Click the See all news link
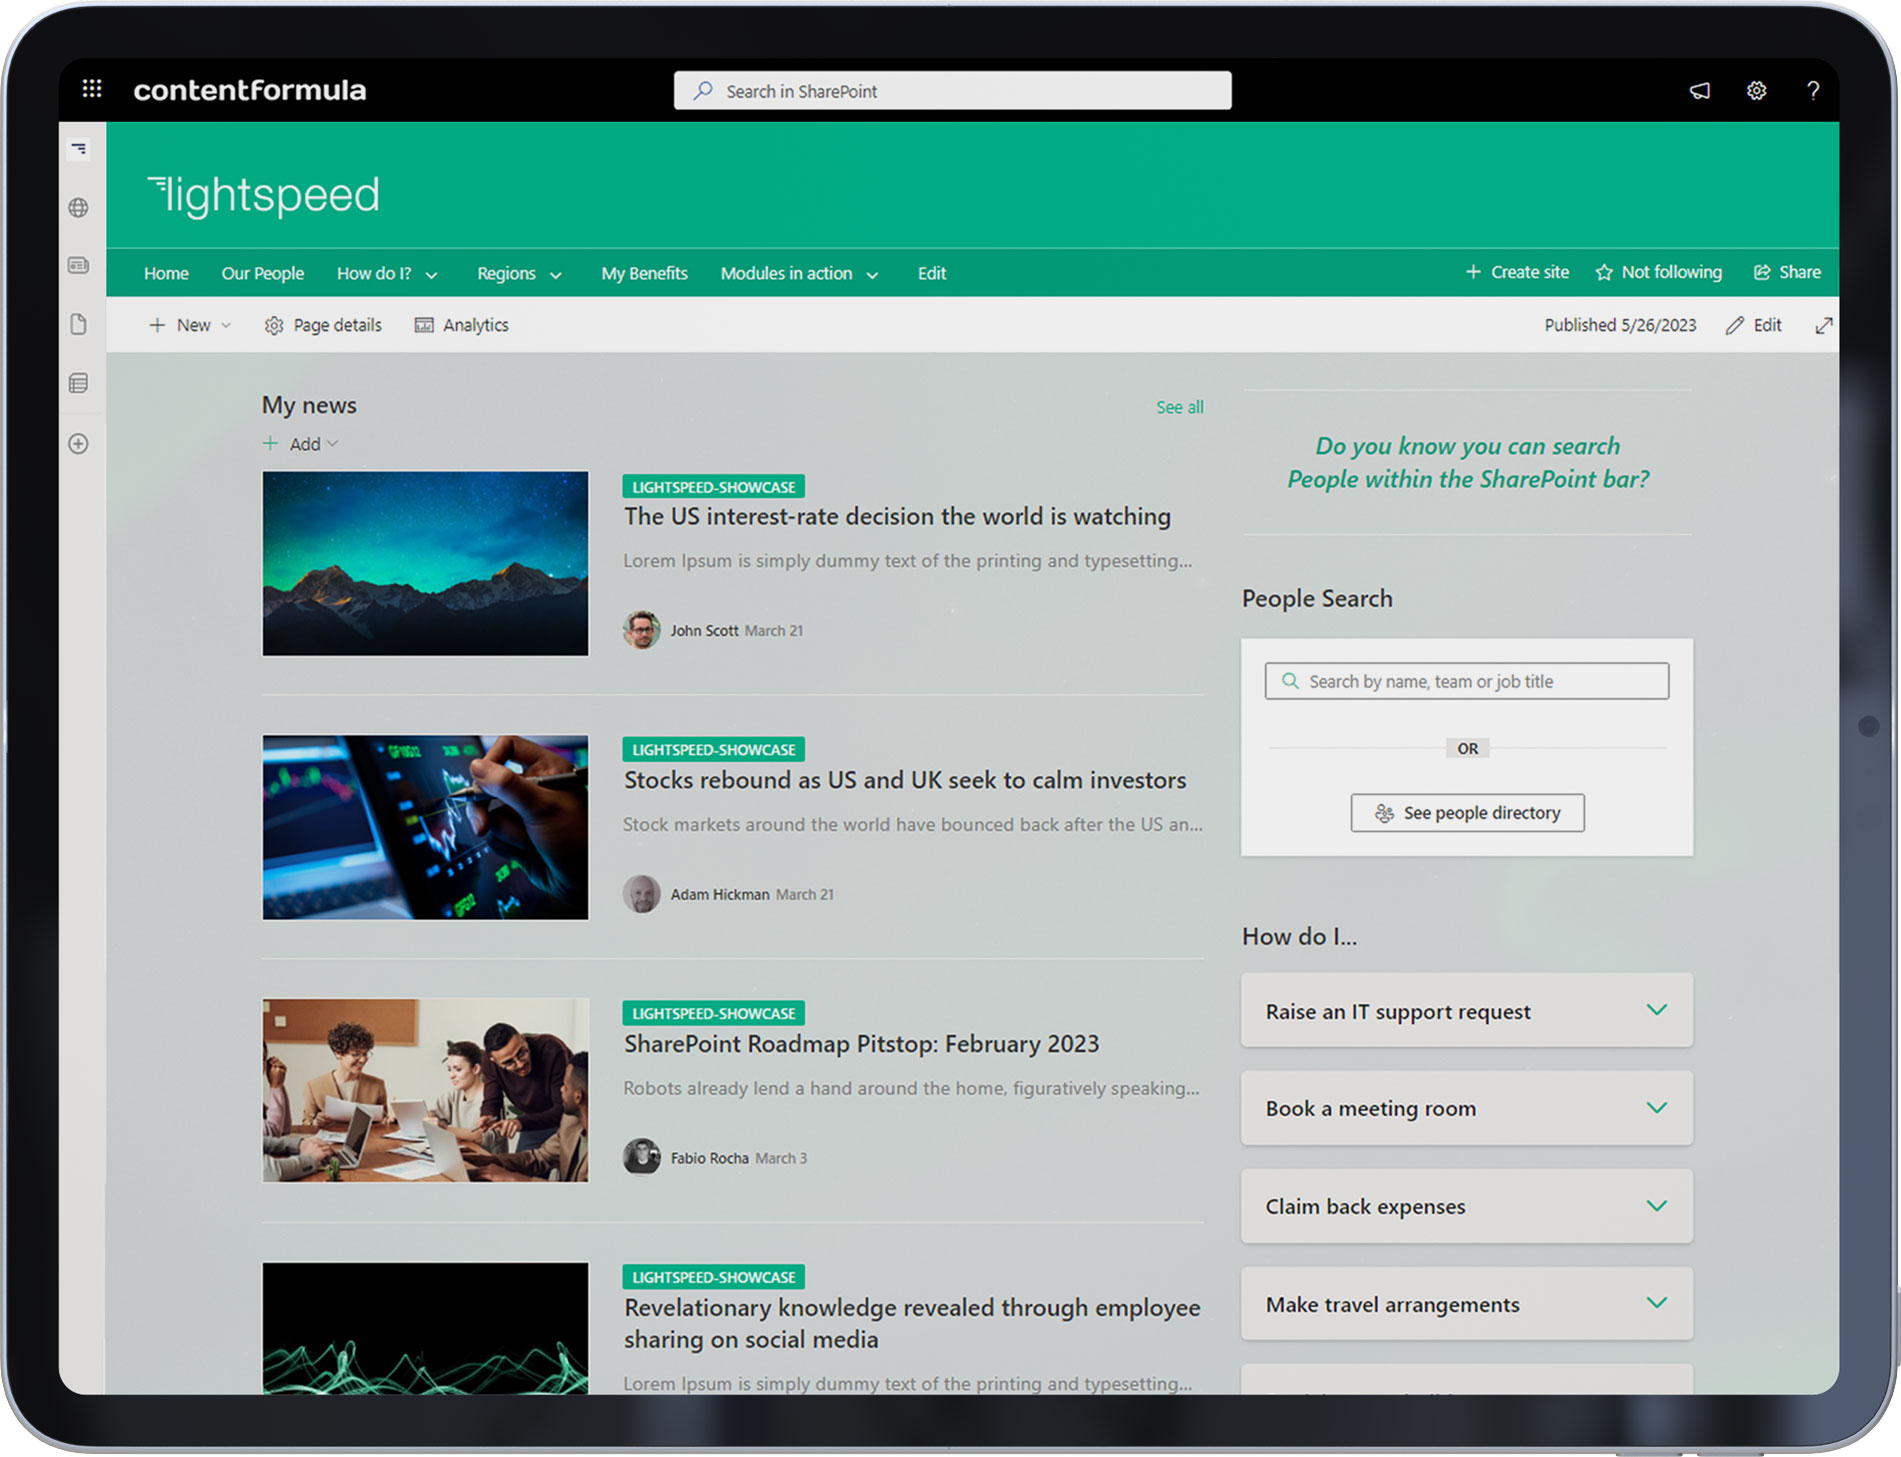This screenshot has height=1457, width=1901. 1180,407
